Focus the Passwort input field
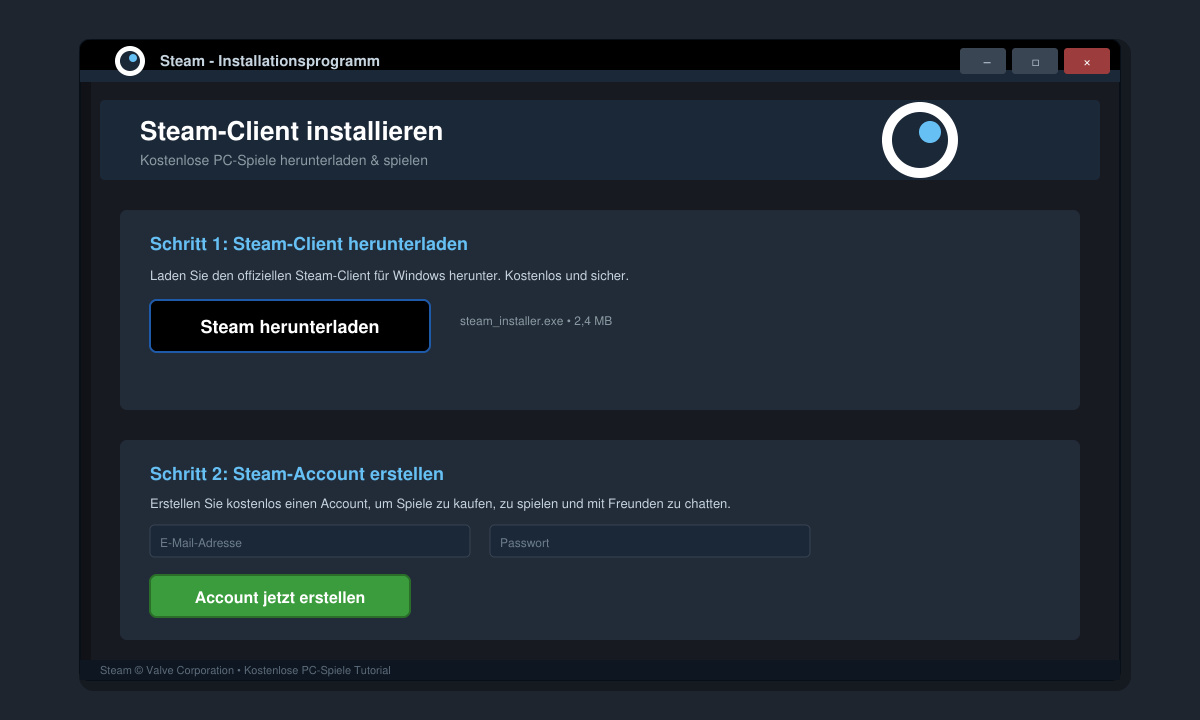The width and height of the screenshot is (1200, 720). [650, 541]
